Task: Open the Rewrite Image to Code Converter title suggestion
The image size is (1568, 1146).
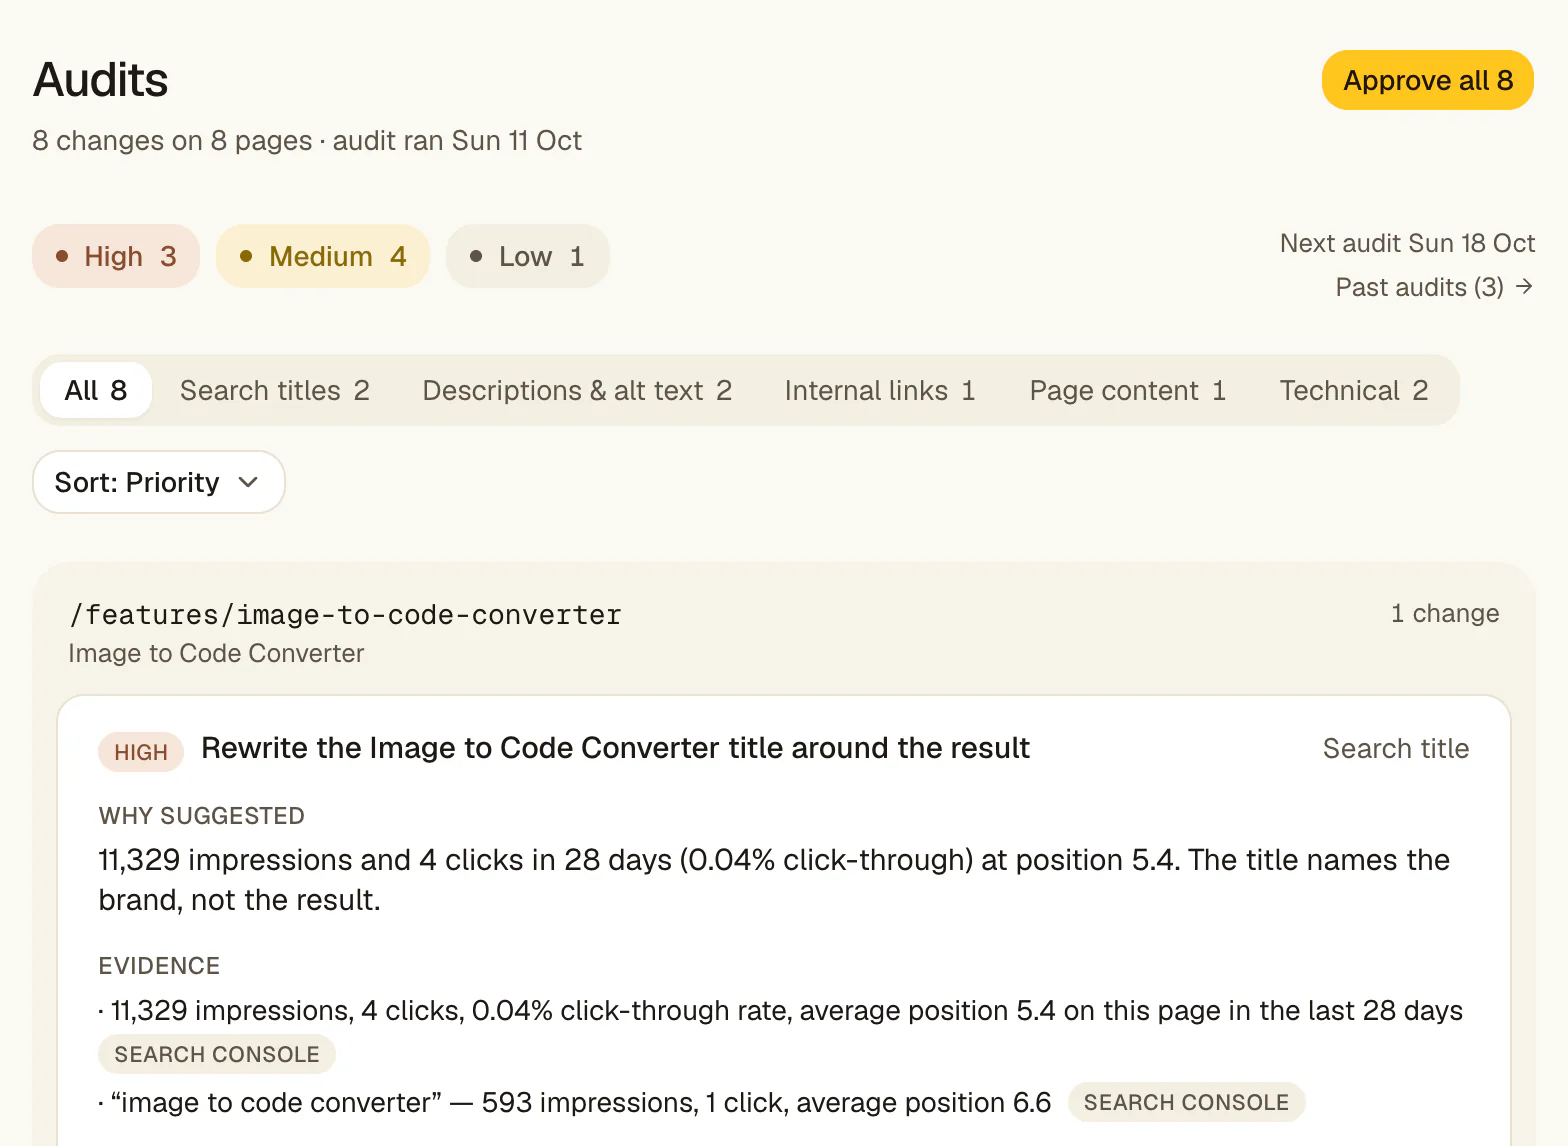Action: pyautogui.click(x=615, y=748)
